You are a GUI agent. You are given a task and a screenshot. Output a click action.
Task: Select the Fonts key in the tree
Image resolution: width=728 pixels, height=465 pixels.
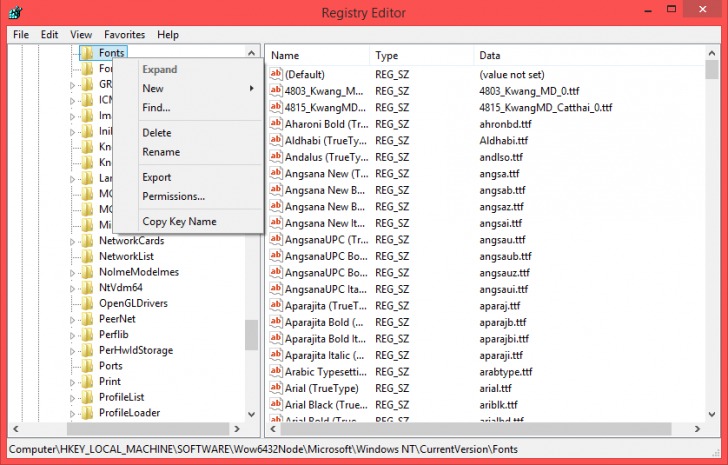pyautogui.click(x=111, y=53)
